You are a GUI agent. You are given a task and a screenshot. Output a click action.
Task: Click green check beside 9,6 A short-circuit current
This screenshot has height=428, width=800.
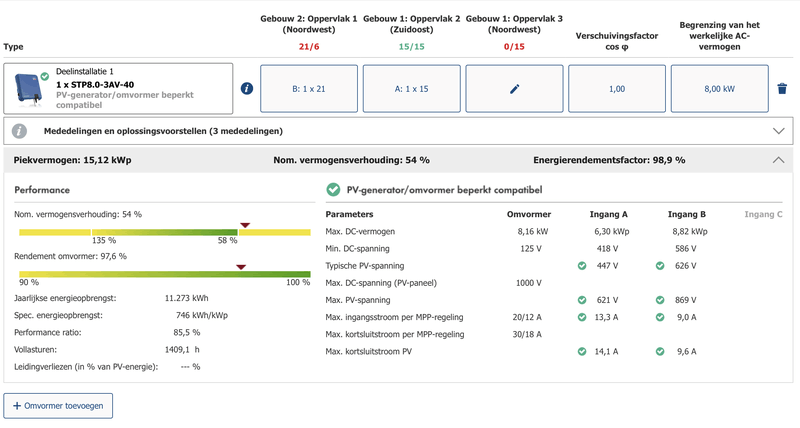click(660, 352)
